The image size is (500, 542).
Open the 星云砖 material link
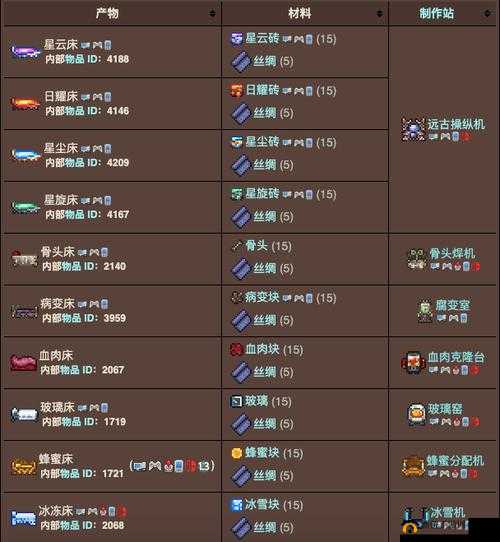tap(262, 39)
